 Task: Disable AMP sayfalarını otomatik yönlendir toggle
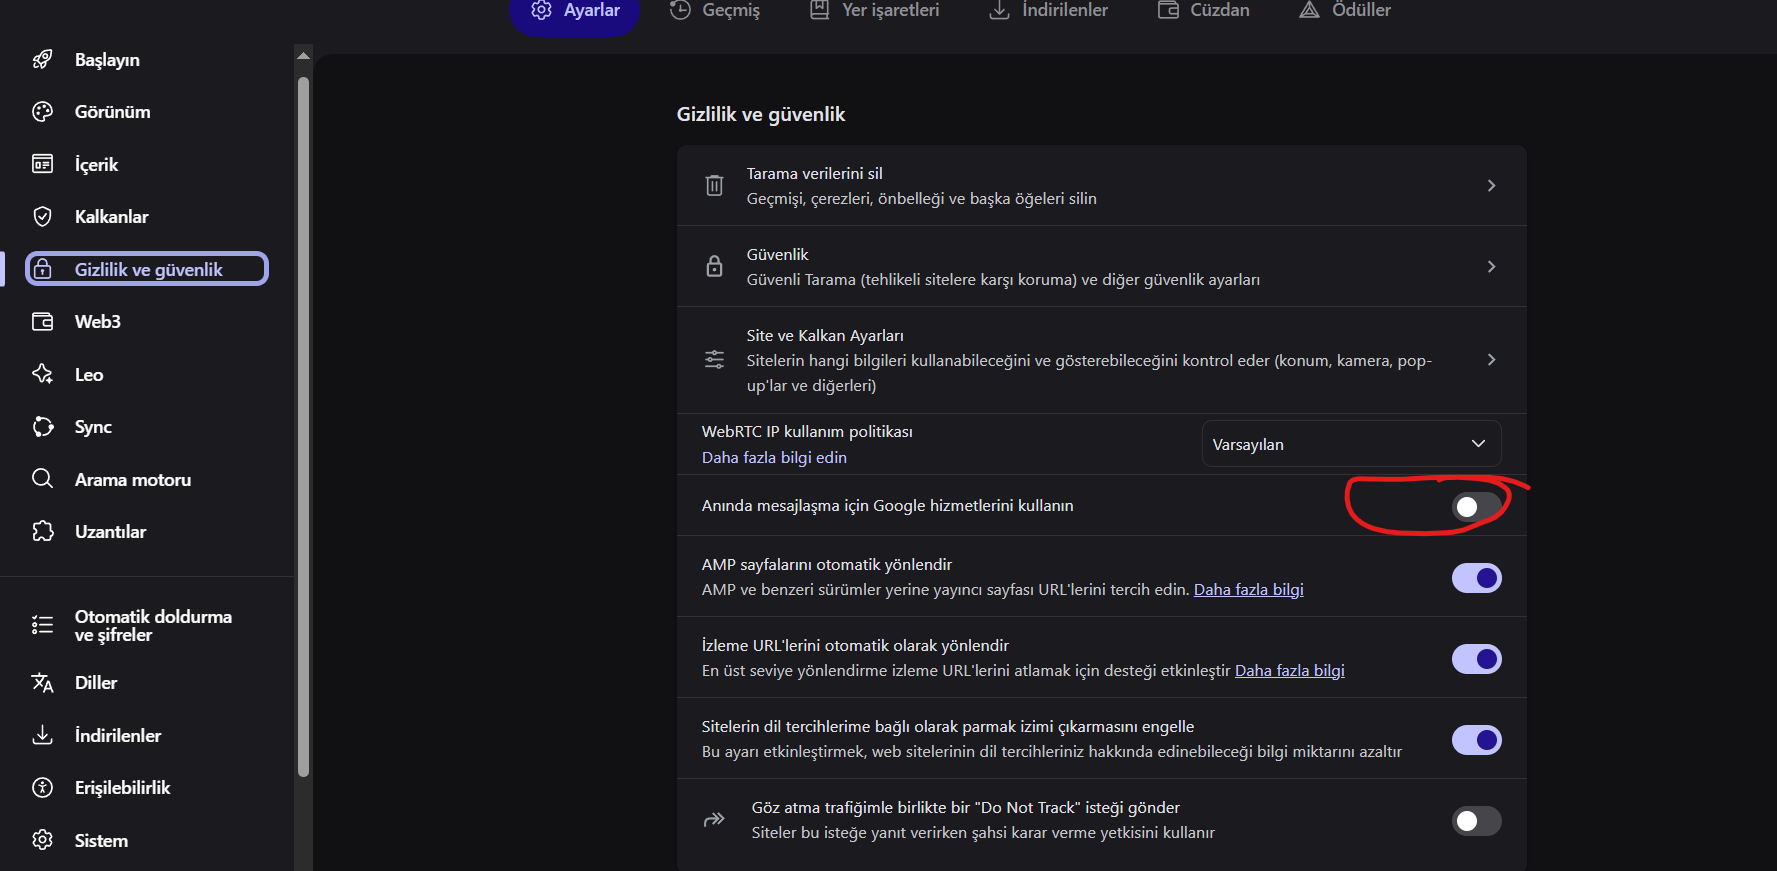(x=1476, y=578)
